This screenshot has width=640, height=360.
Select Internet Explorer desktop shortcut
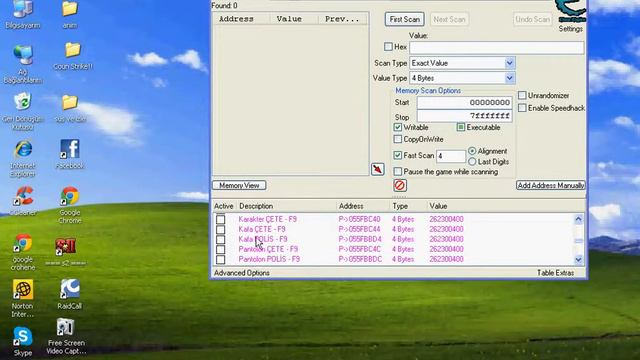pos(22,159)
